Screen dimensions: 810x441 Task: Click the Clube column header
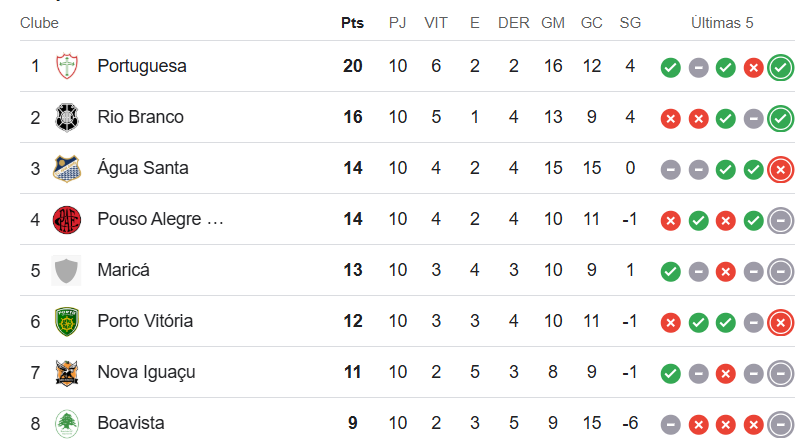(x=39, y=23)
